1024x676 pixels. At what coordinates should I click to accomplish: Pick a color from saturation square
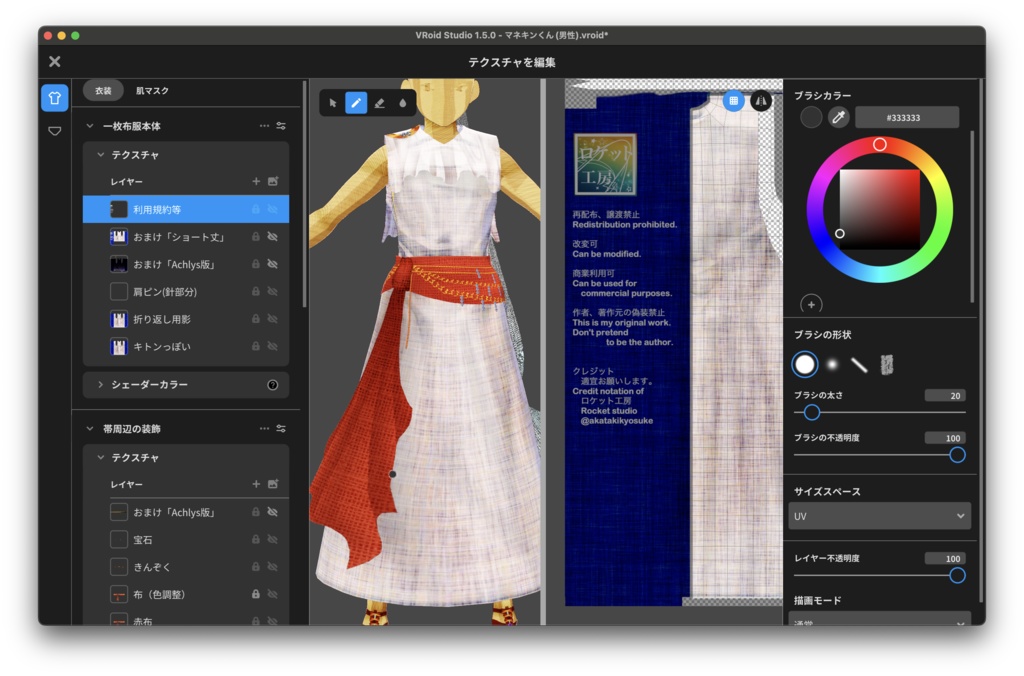click(x=880, y=210)
